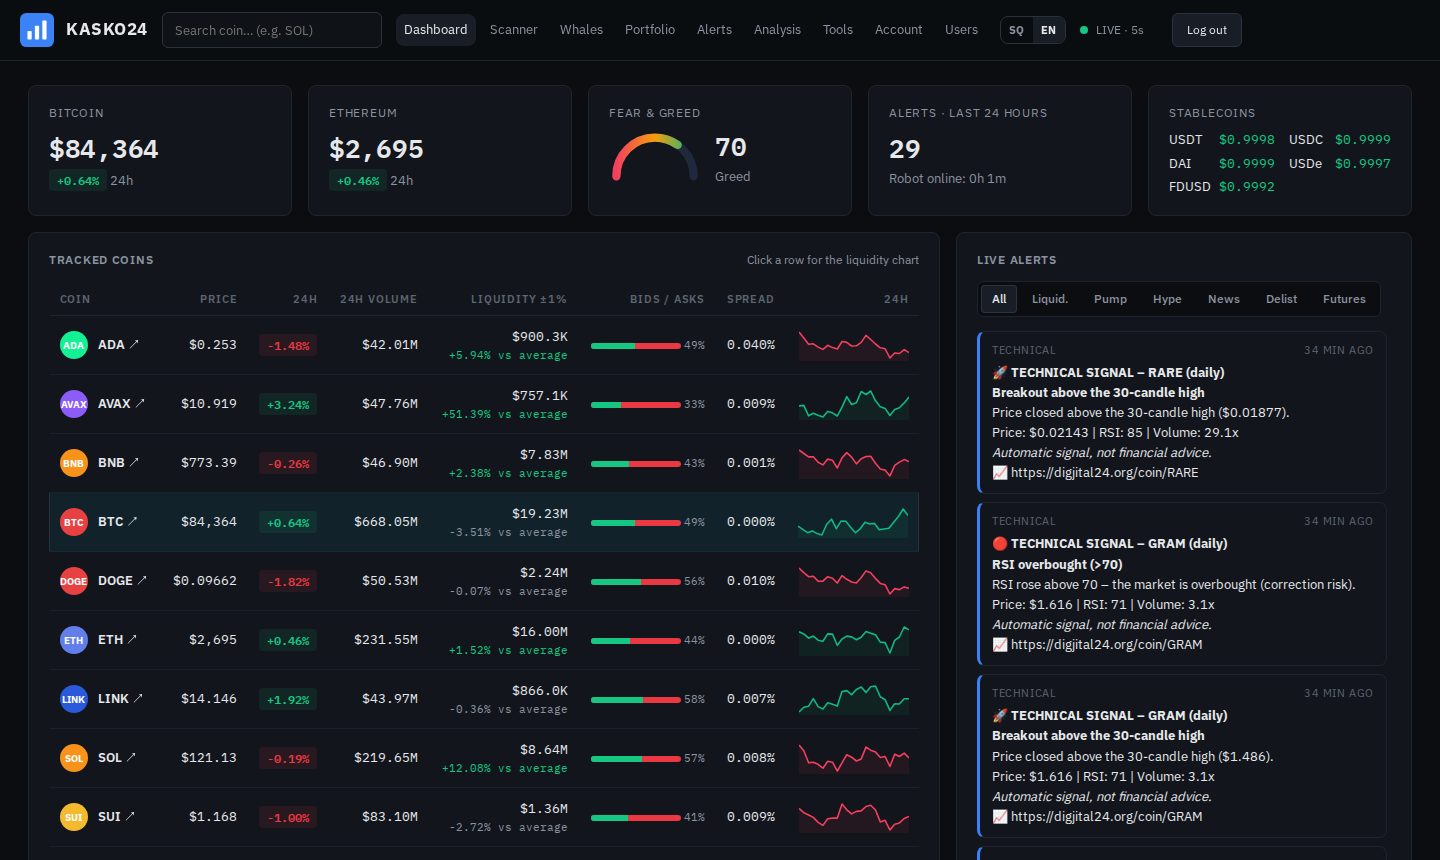
Task: Open the Analysis page
Action: pos(777,30)
